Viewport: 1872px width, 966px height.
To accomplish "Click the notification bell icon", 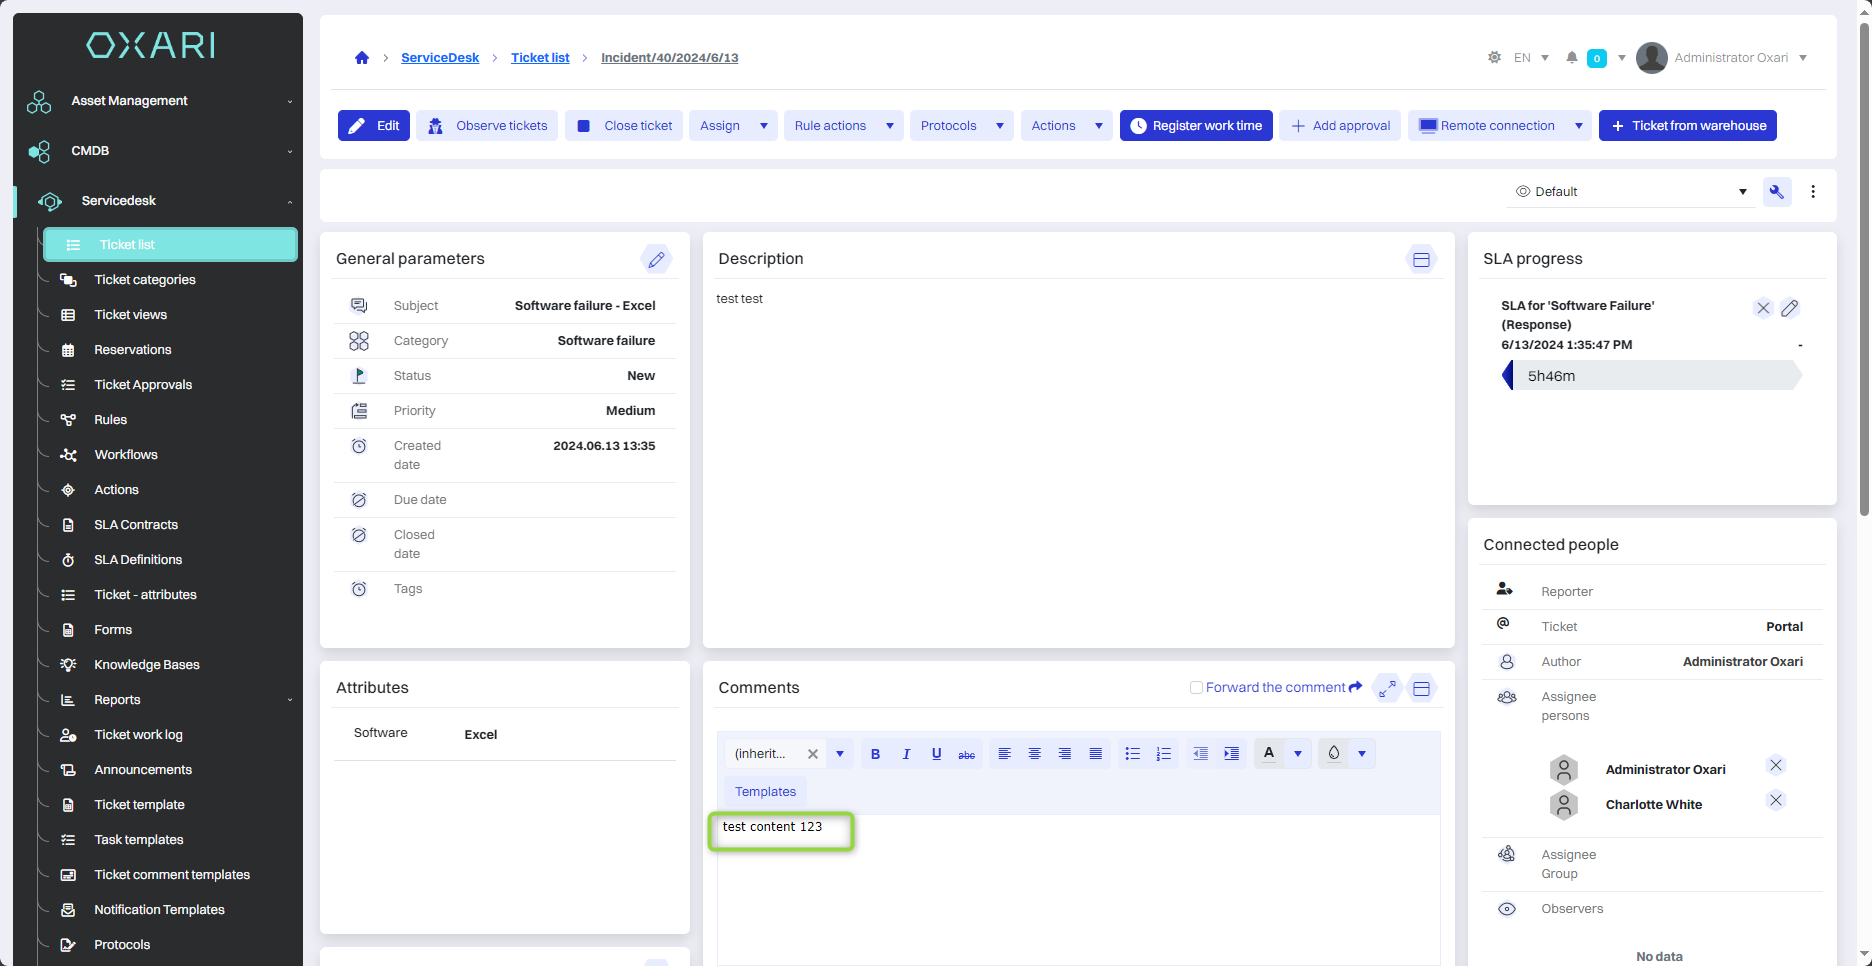I will [1571, 58].
